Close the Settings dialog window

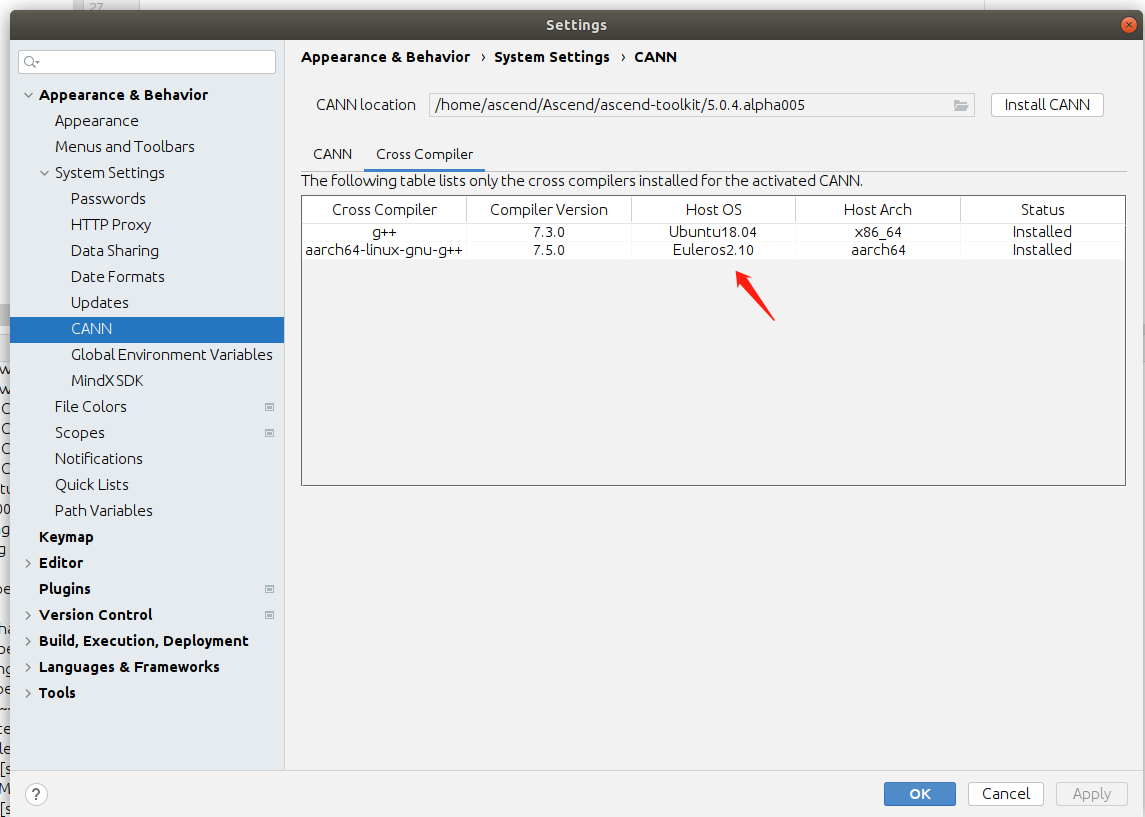coord(1128,25)
